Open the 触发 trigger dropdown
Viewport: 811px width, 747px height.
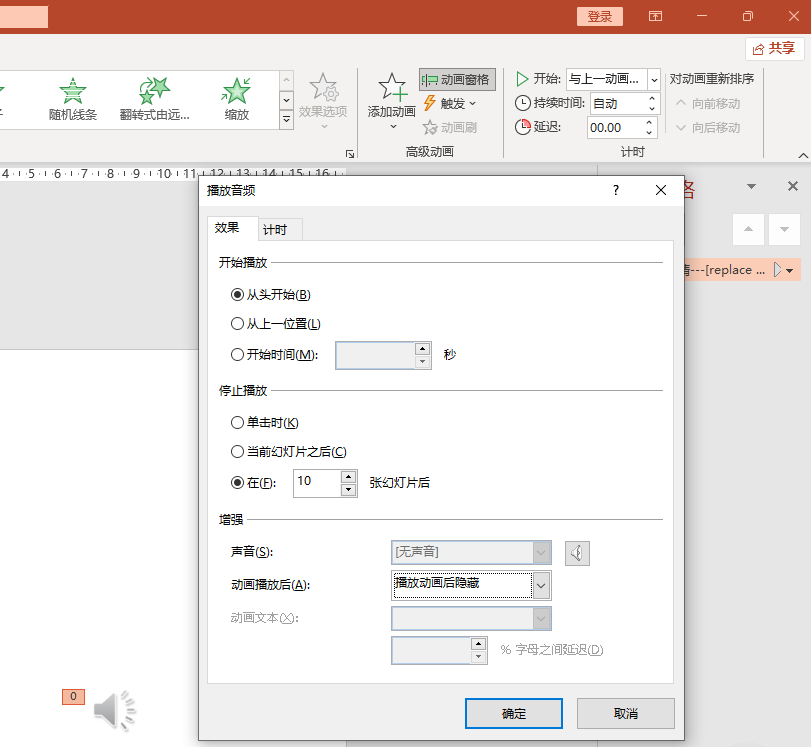pyautogui.click(x=450, y=103)
